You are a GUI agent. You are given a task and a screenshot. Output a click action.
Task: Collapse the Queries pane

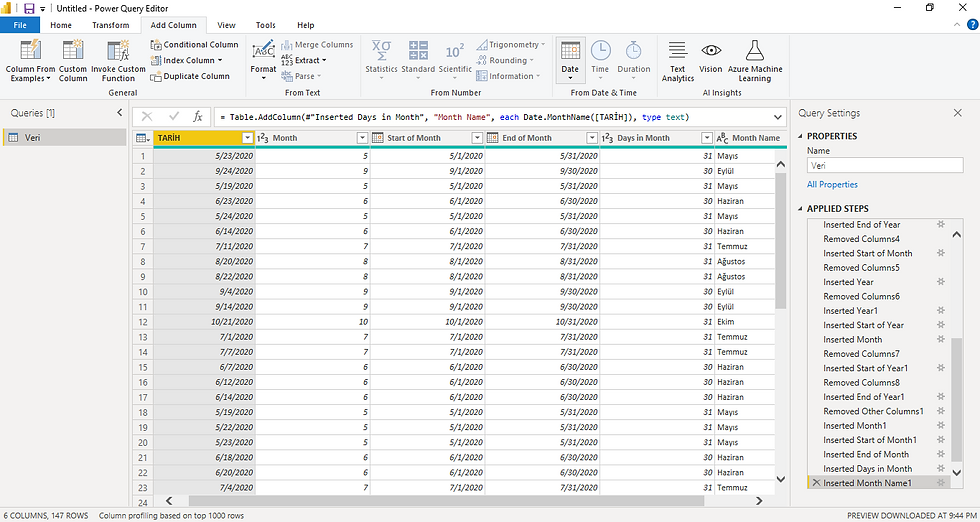coord(120,113)
